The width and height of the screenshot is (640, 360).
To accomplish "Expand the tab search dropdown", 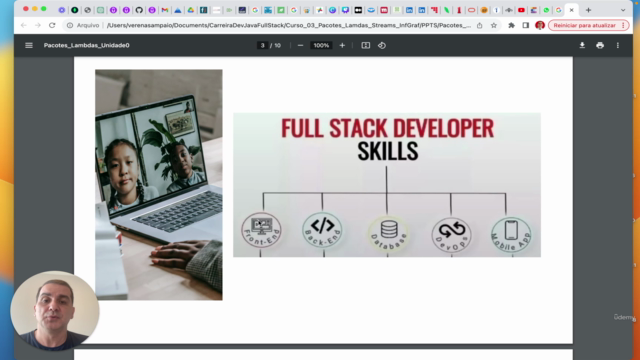I will pos(623,10).
